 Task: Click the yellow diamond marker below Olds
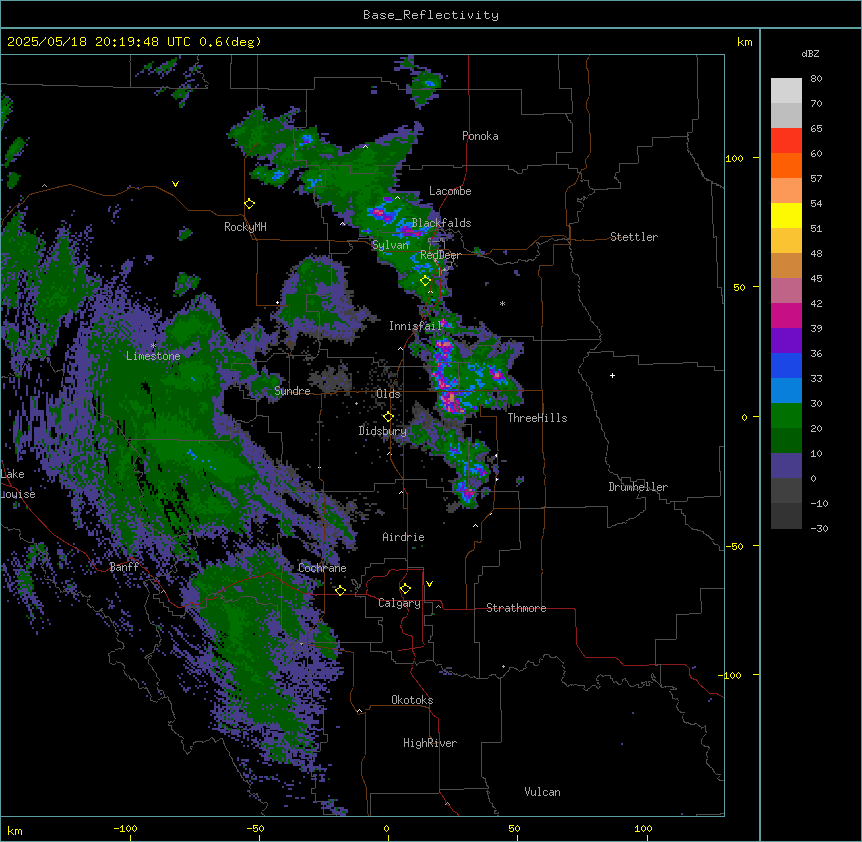(388, 416)
